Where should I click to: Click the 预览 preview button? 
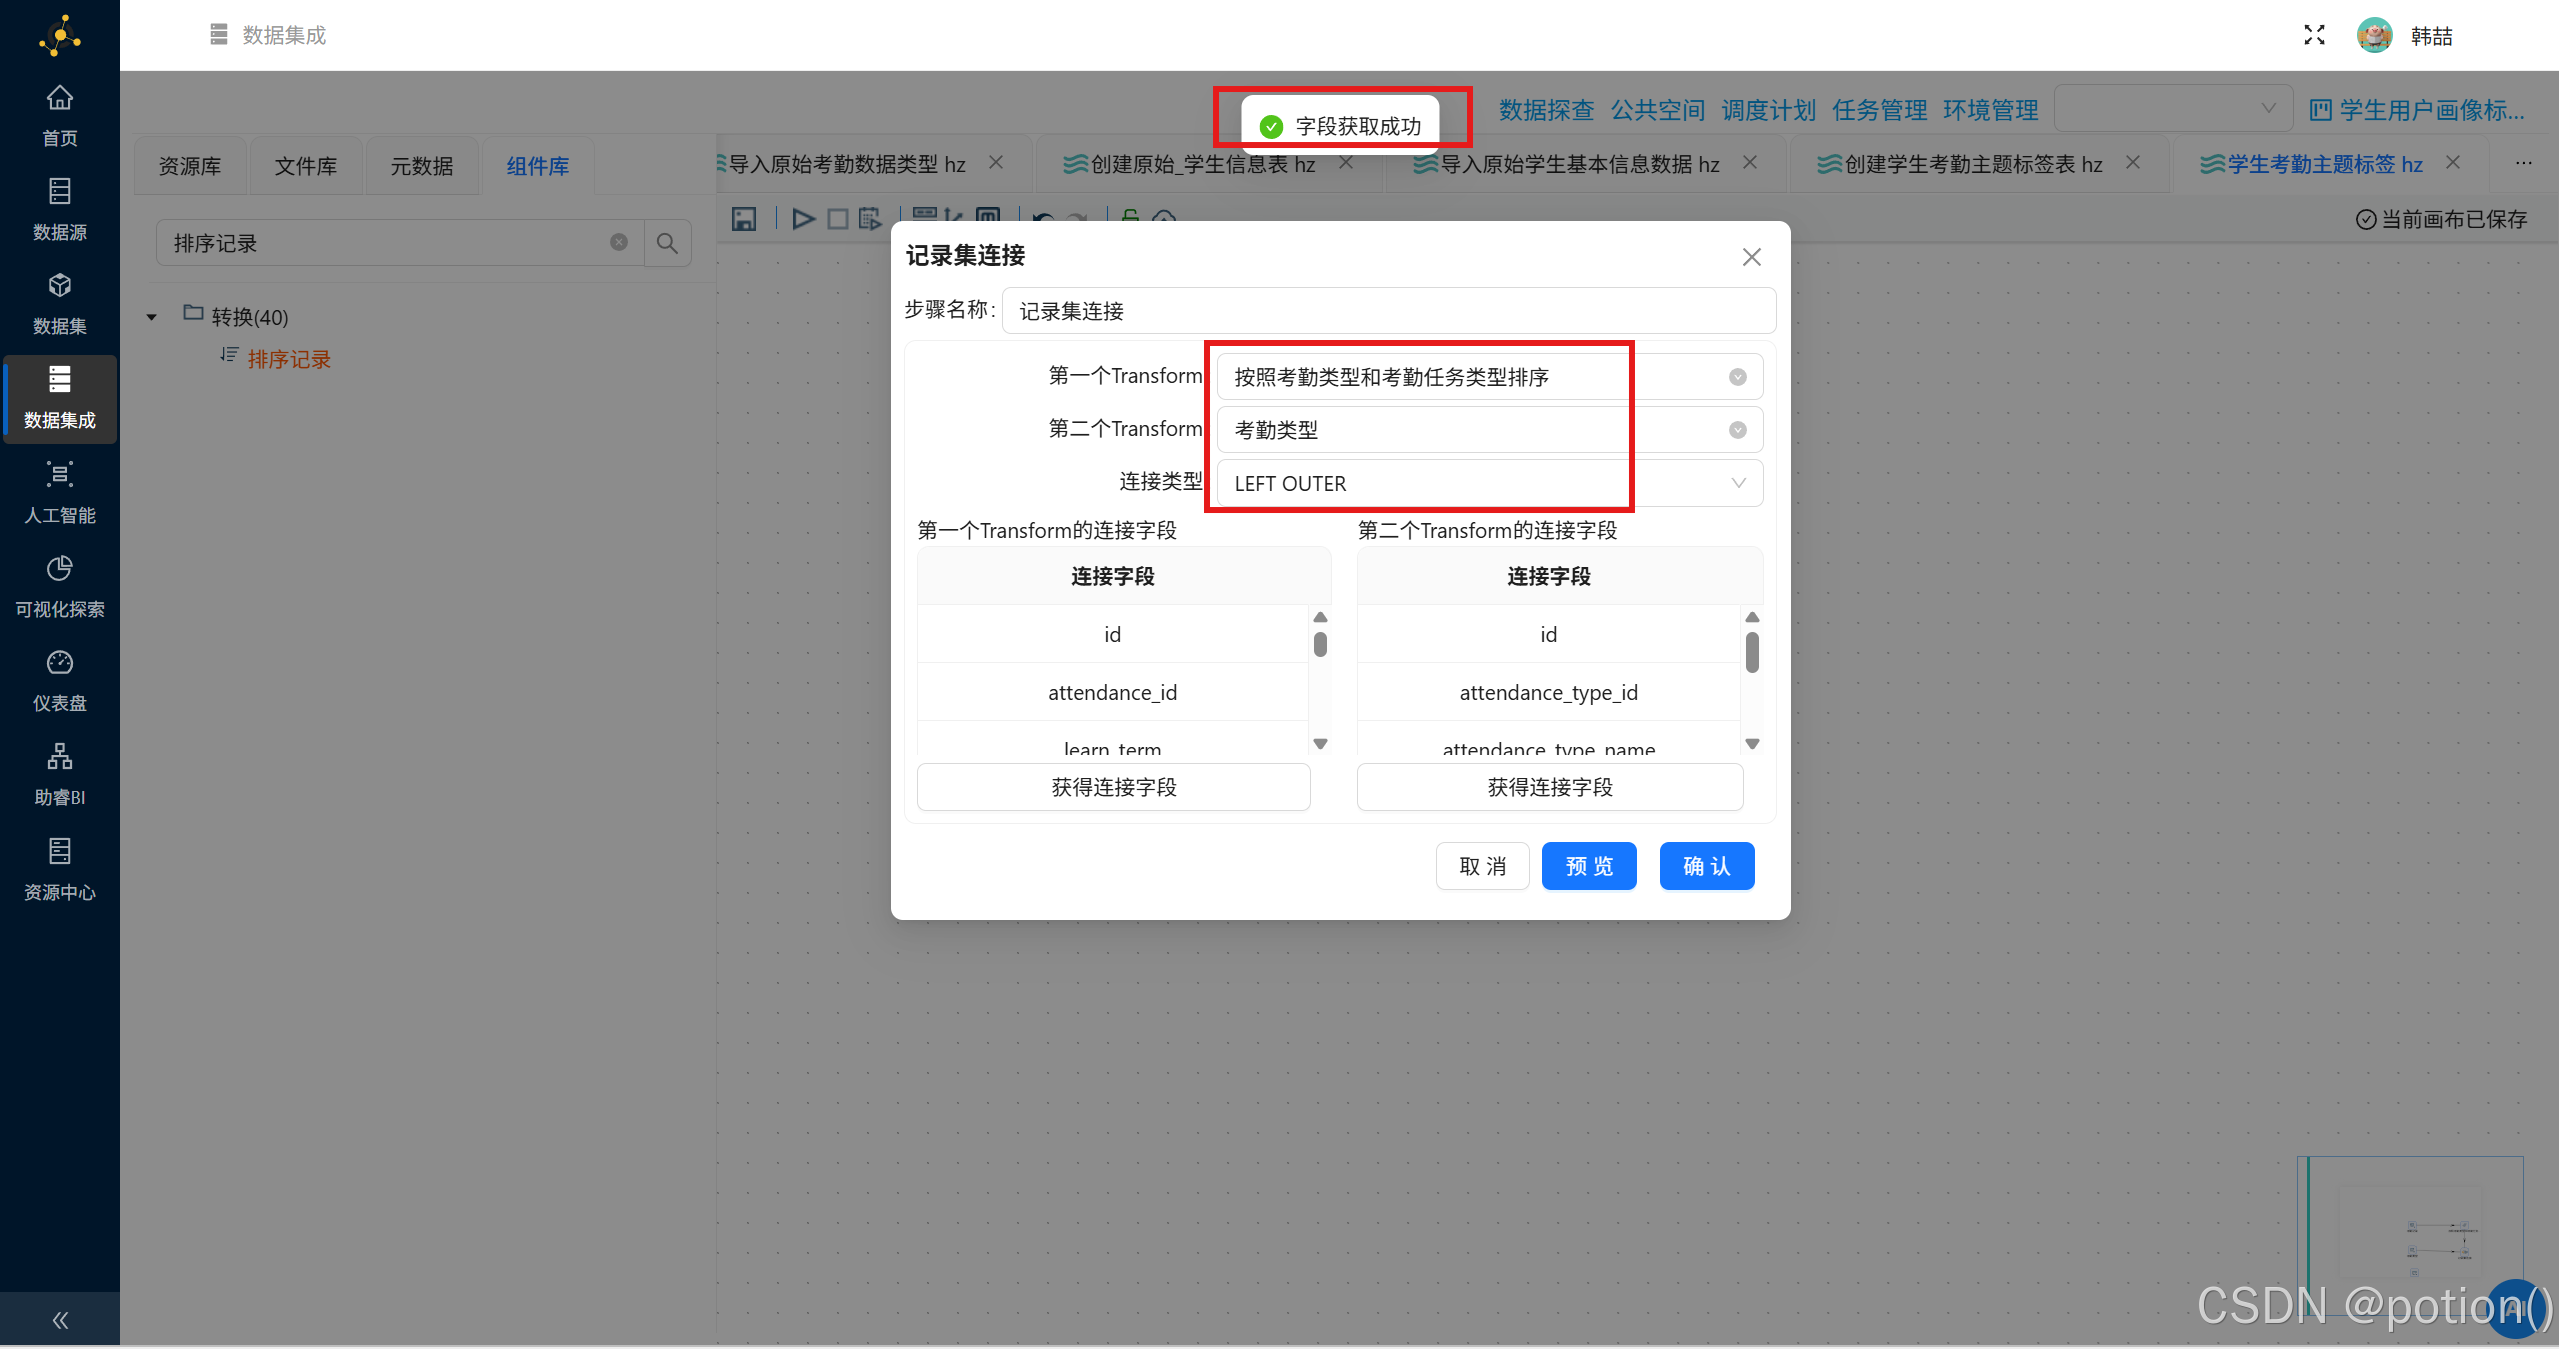[1588, 866]
